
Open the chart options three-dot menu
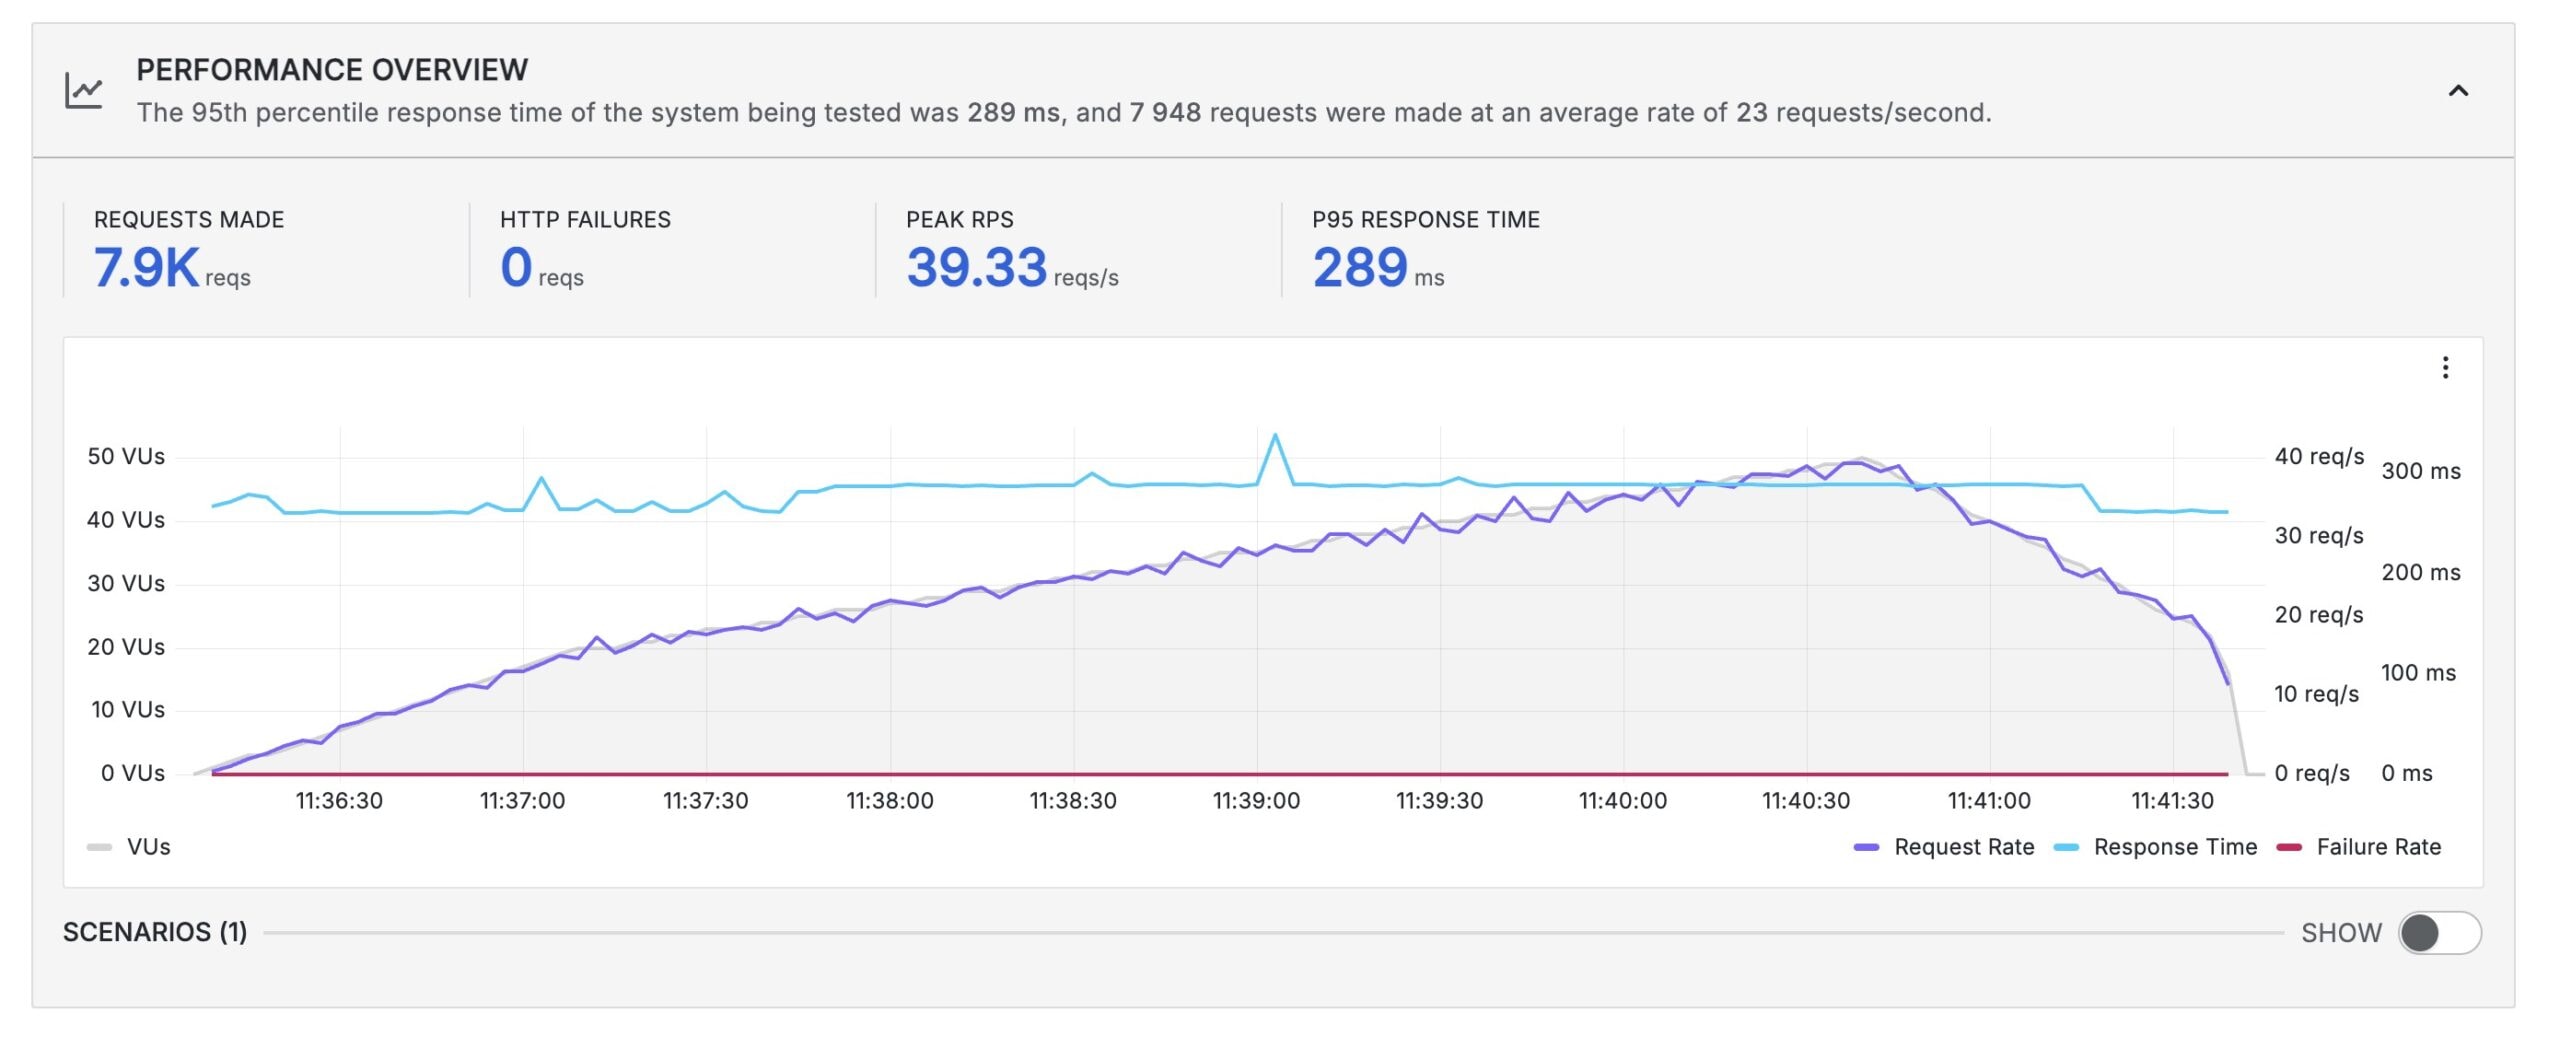pyautogui.click(x=2444, y=368)
